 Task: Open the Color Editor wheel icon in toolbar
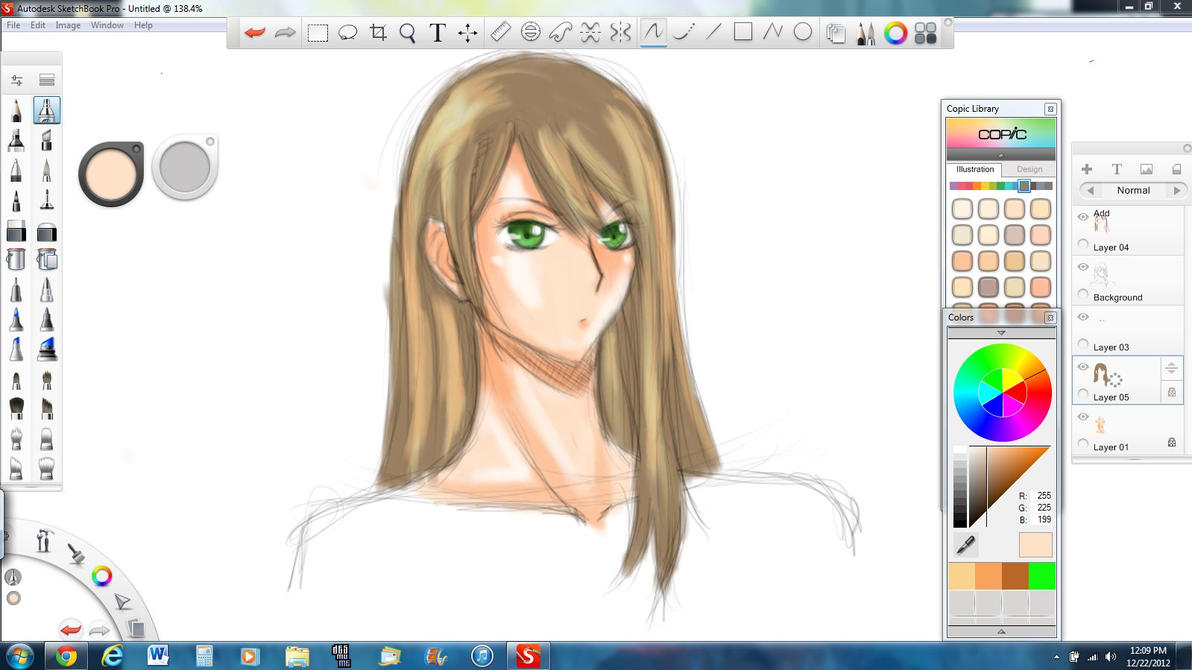(x=895, y=33)
